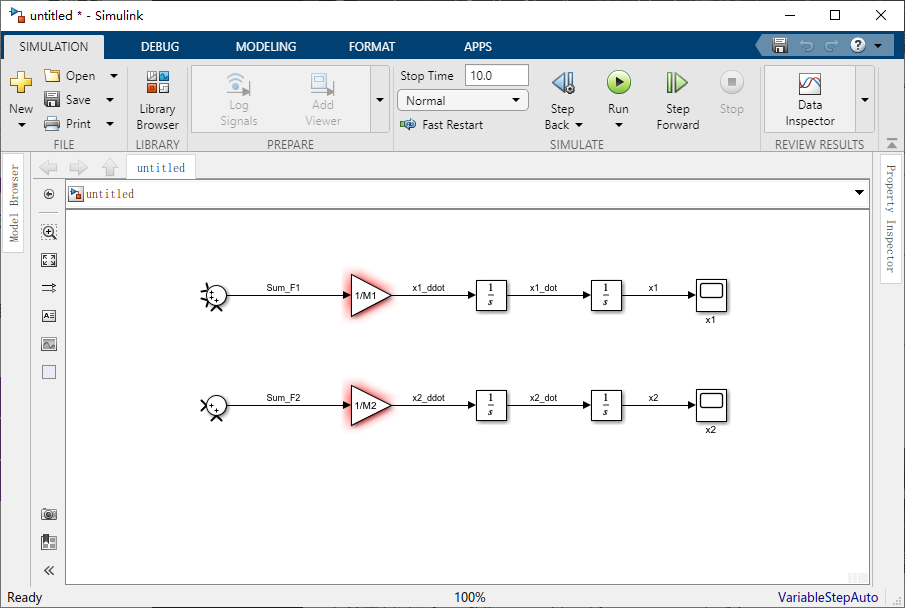905x608 pixels.
Task: Run the simulation with the green play button
Action: point(619,83)
